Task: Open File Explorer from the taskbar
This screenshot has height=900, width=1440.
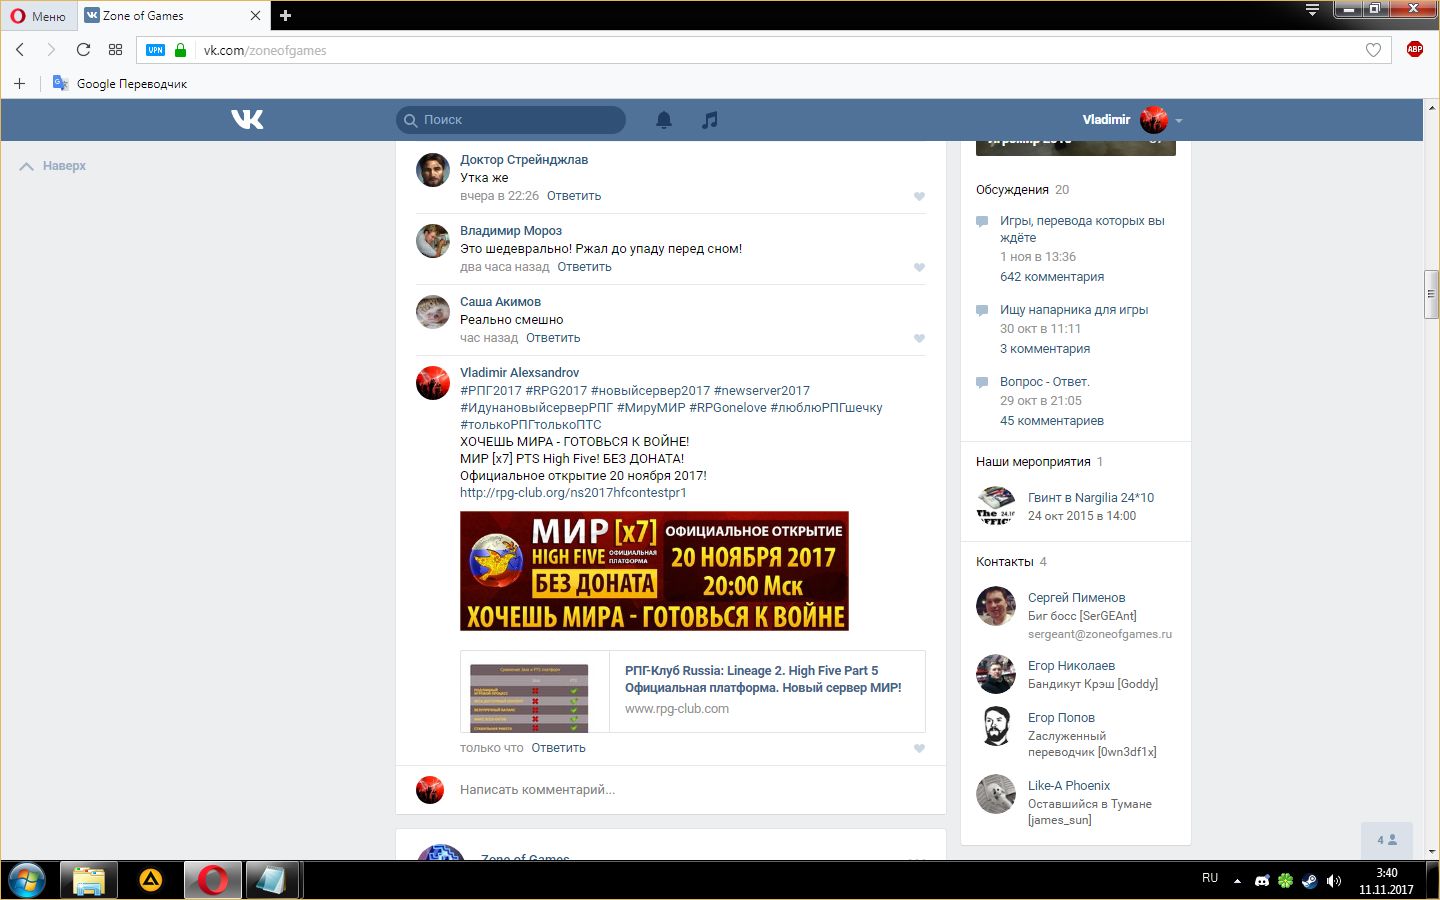Action: [89, 880]
